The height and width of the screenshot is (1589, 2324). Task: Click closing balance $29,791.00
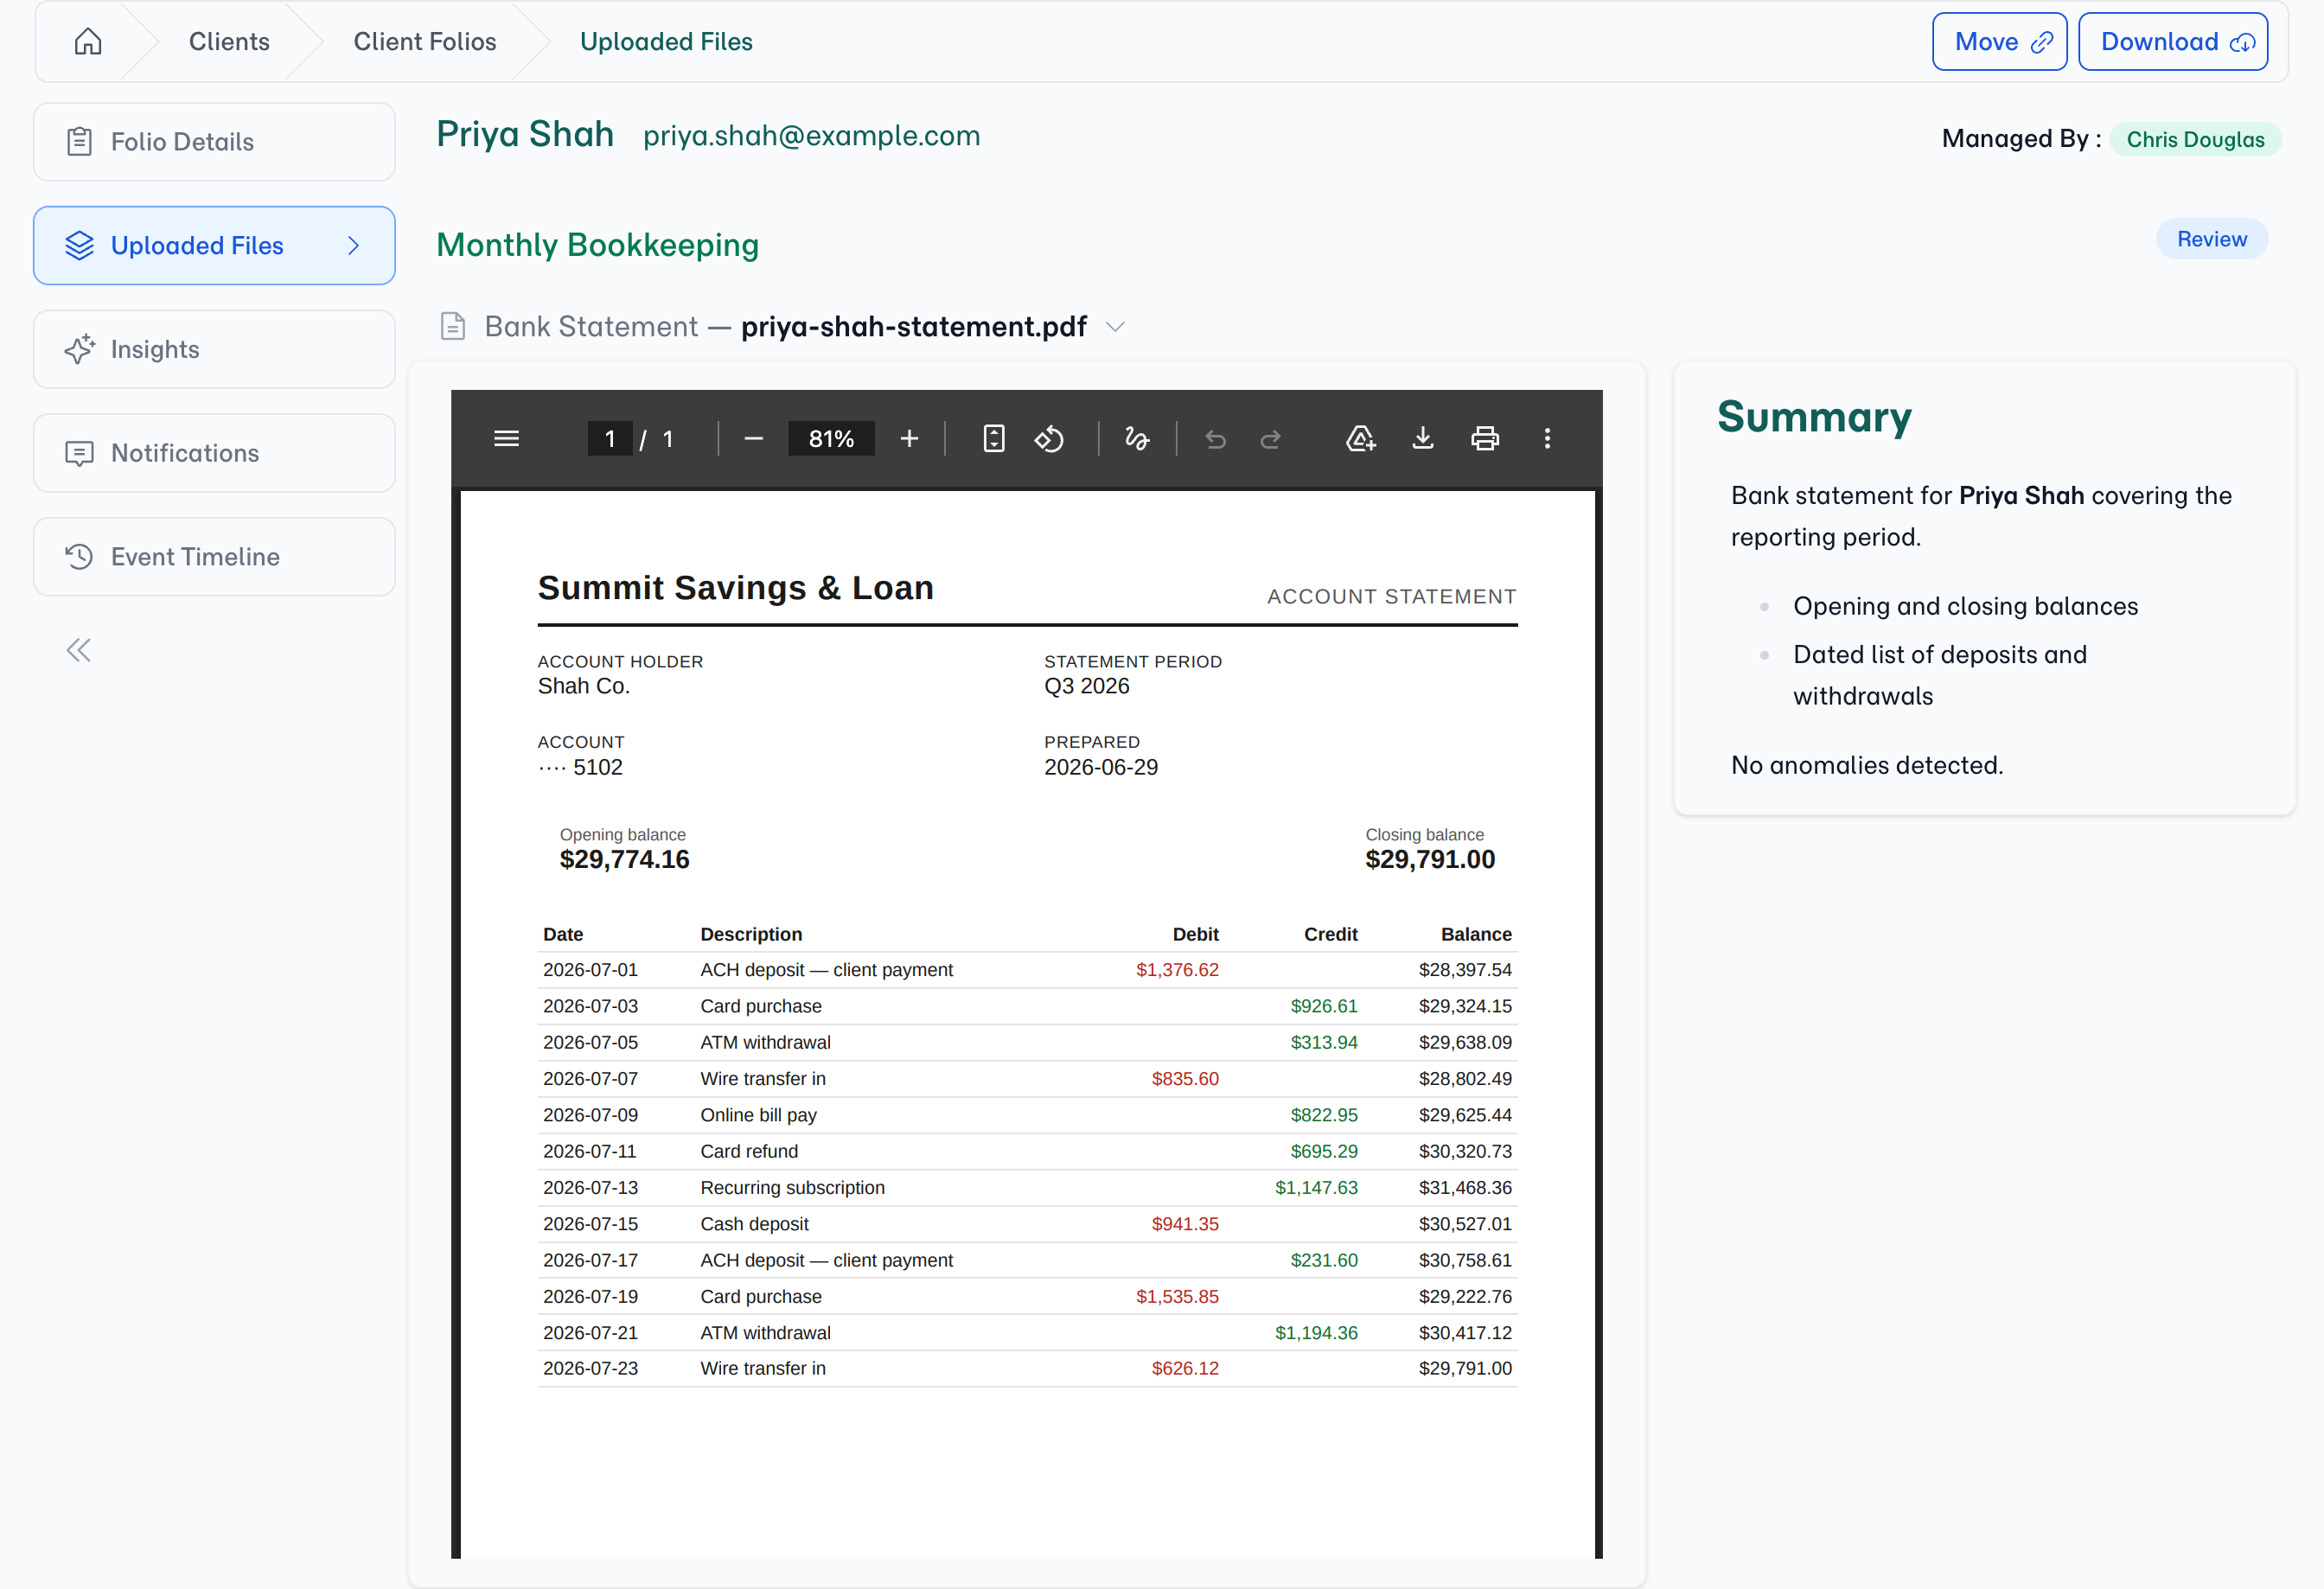point(1429,859)
